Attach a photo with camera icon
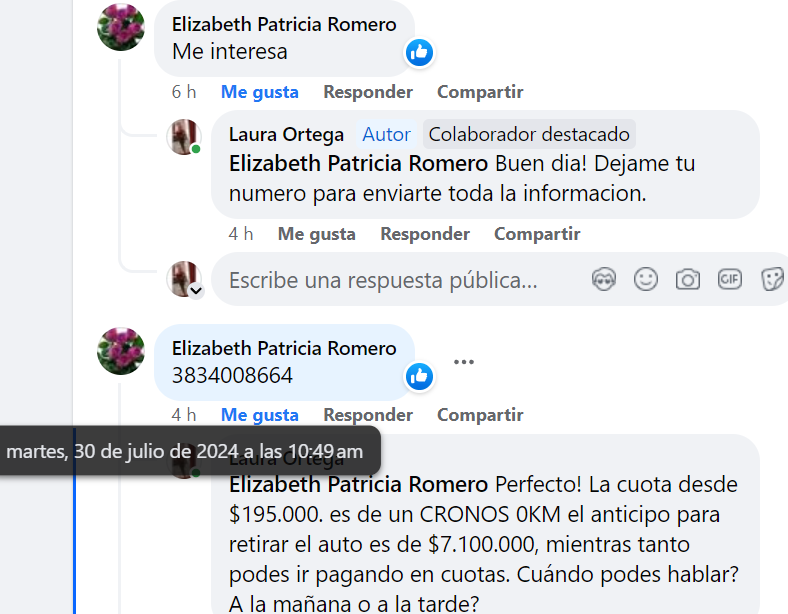The width and height of the screenshot is (788, 614). pos(687,279)
